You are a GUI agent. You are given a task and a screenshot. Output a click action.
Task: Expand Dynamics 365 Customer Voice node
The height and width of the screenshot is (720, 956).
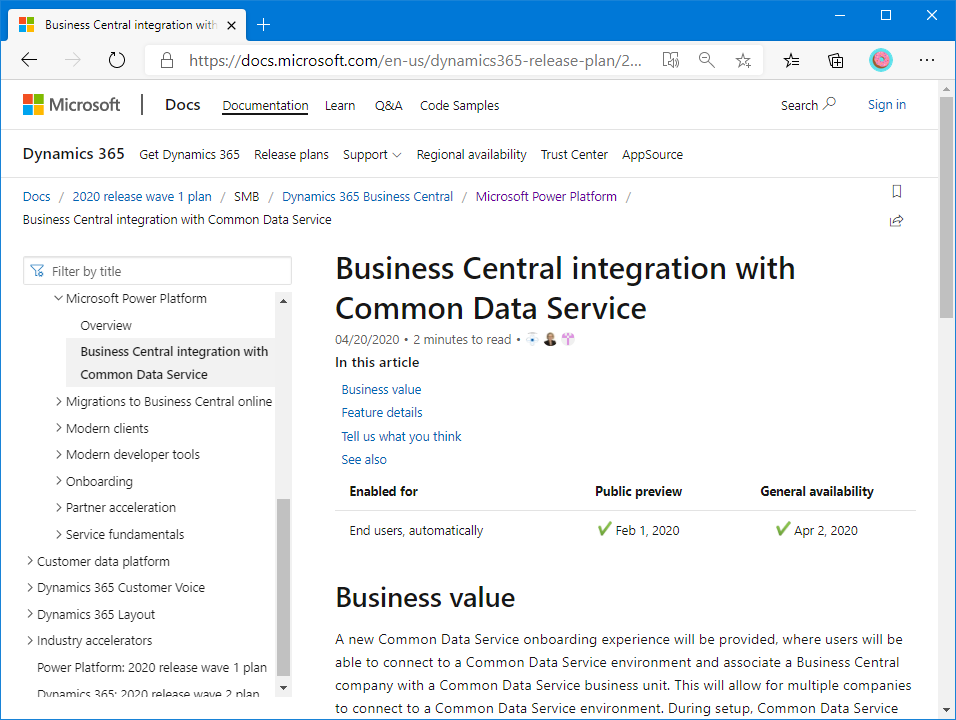30,587
